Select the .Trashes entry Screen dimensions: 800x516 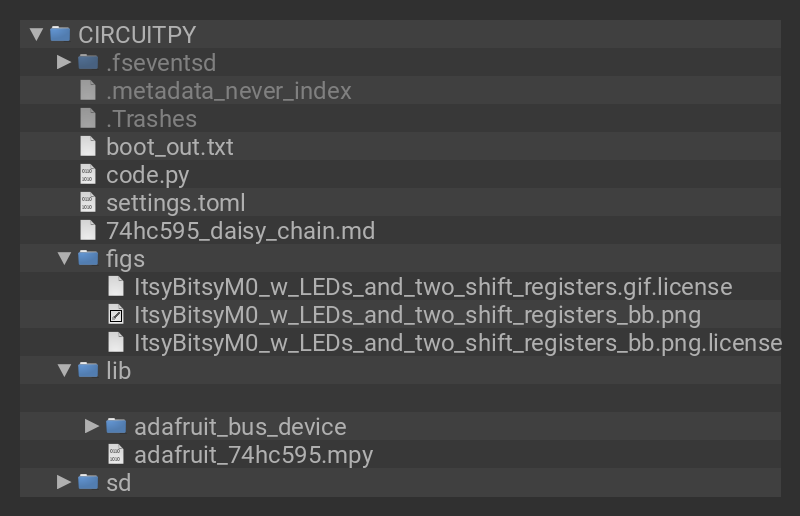pos(151,119)
